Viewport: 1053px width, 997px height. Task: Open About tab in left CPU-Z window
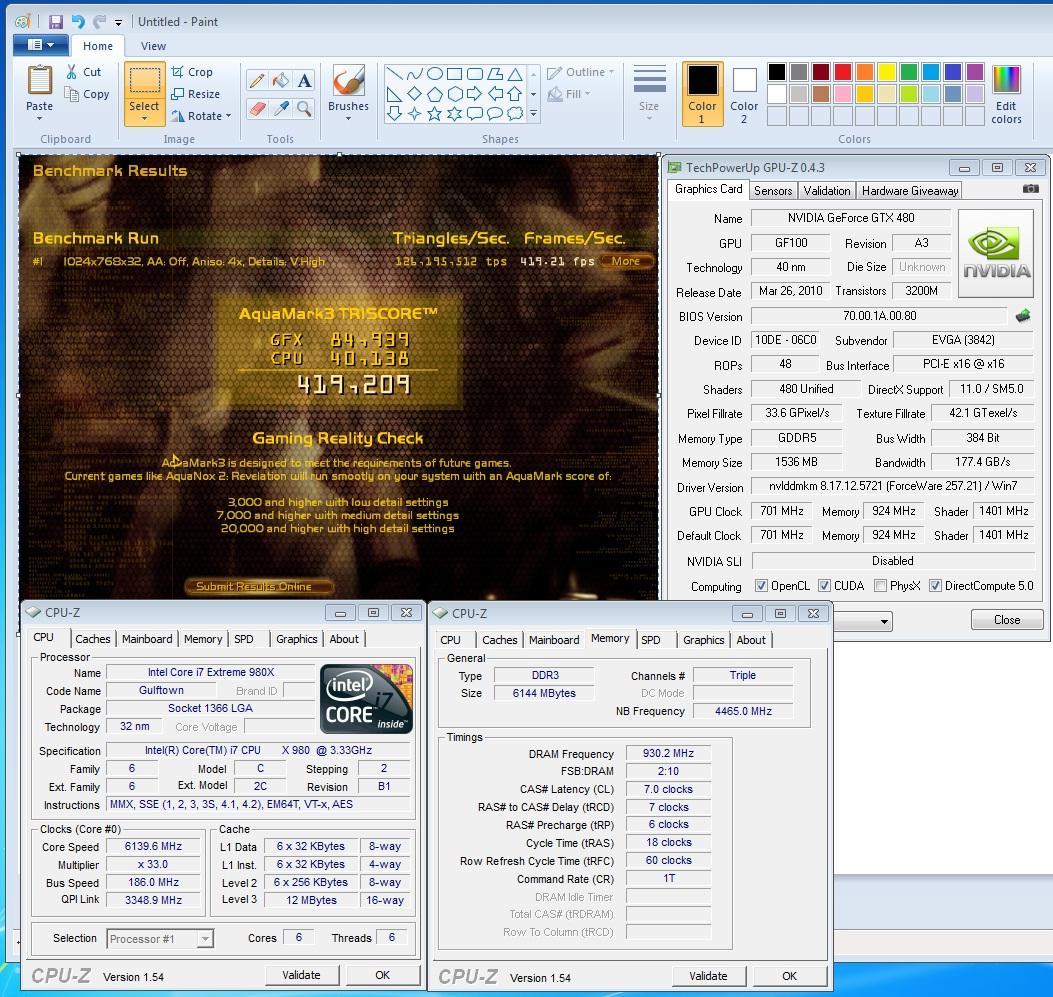point(344,639)
